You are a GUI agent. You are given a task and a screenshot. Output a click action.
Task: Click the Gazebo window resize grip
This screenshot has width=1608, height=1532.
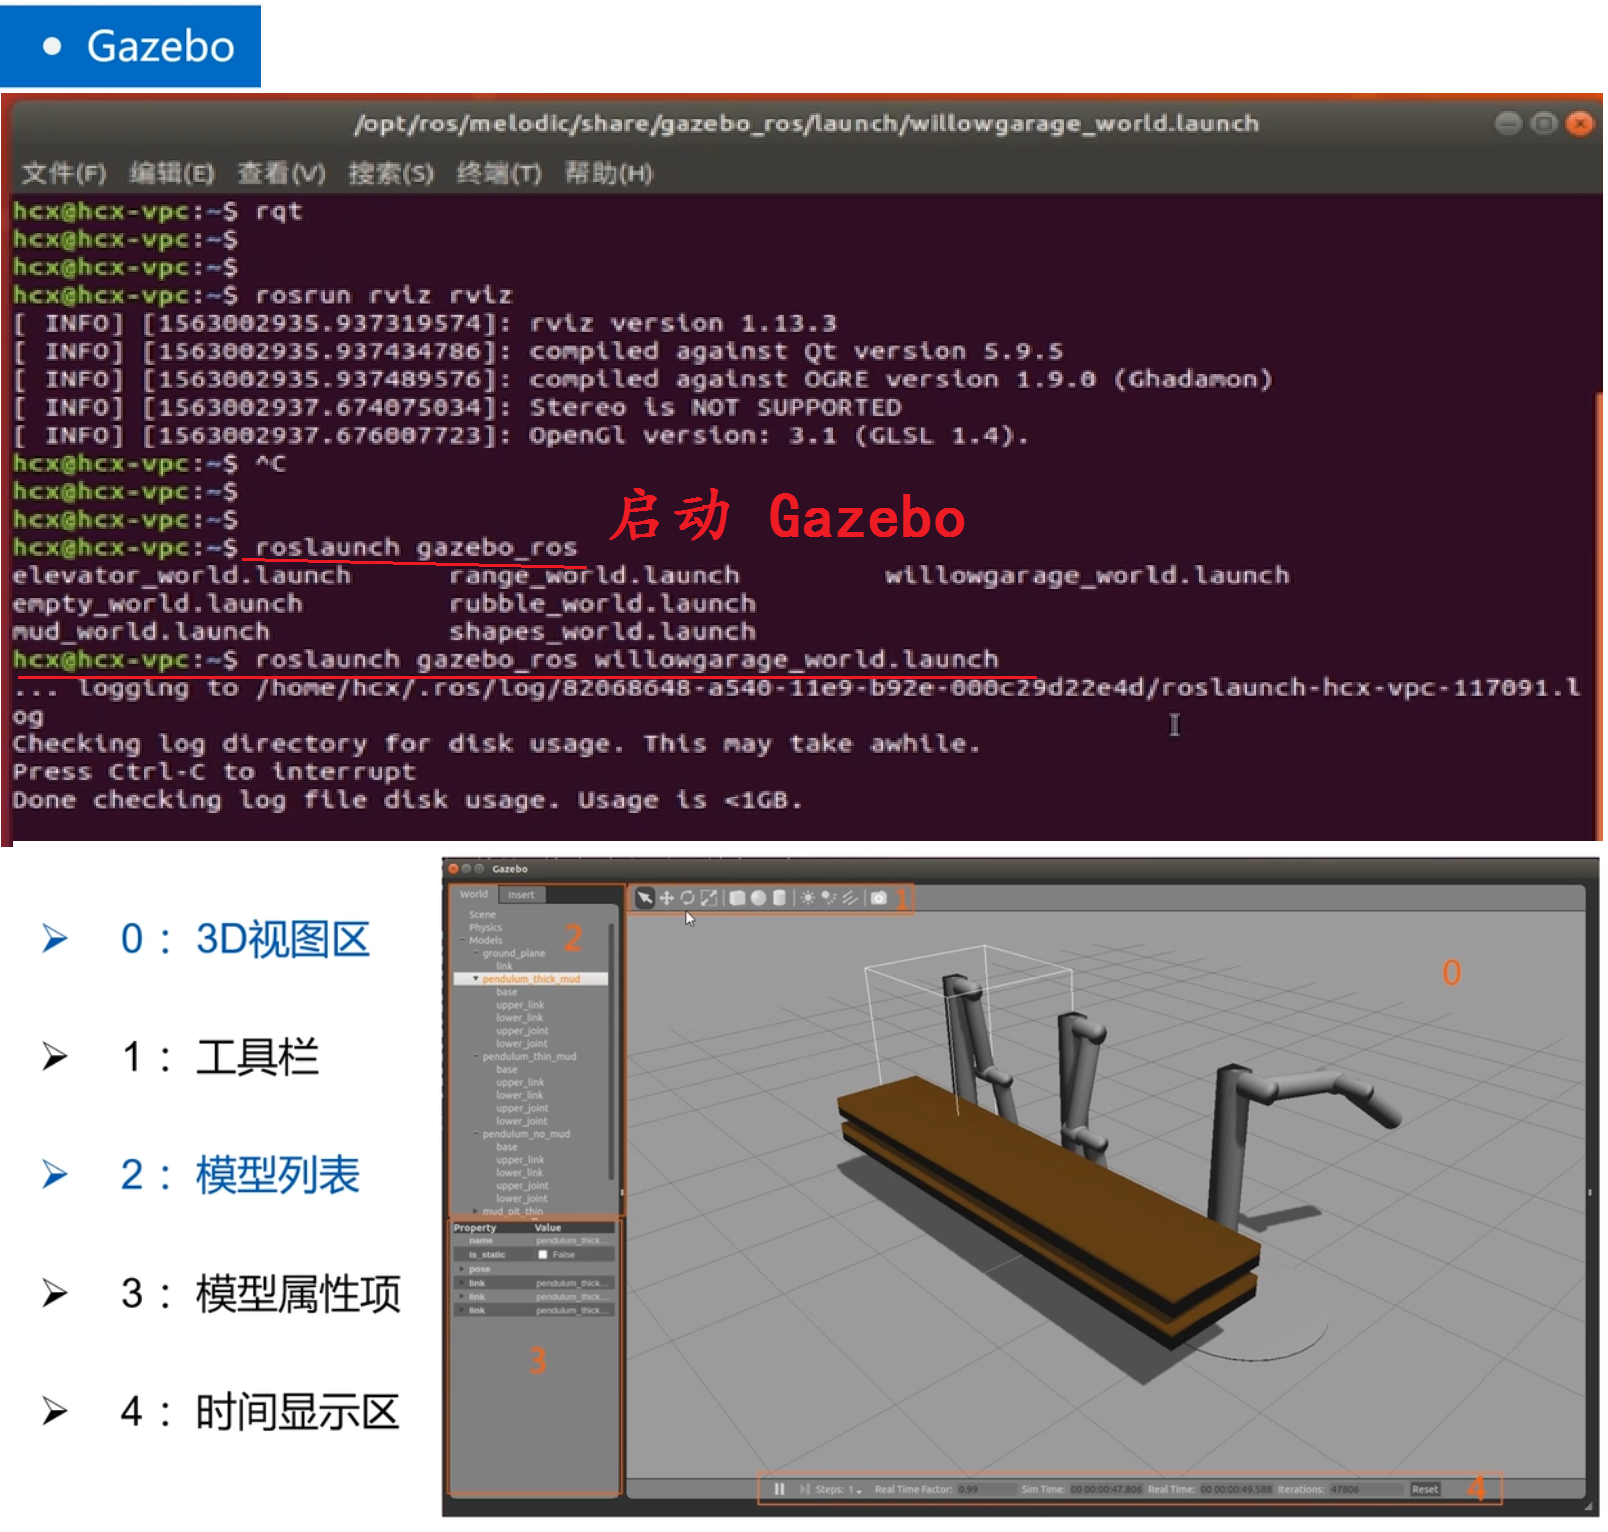tap(1591, 1508)
